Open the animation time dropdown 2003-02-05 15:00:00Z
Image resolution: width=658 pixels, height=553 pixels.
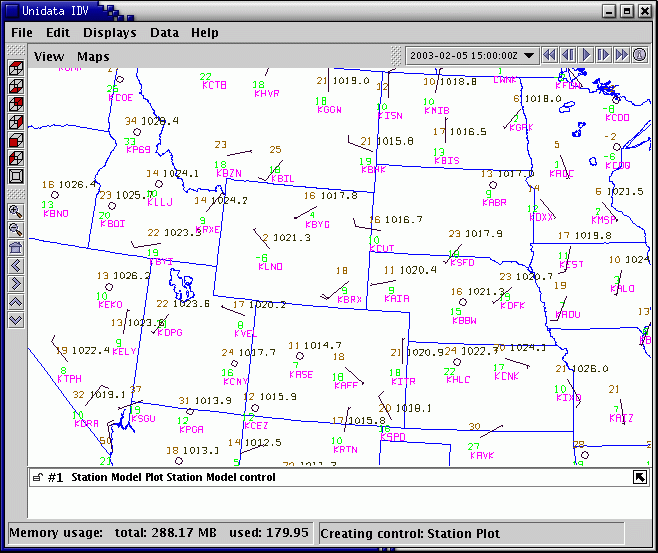(472, 55)
